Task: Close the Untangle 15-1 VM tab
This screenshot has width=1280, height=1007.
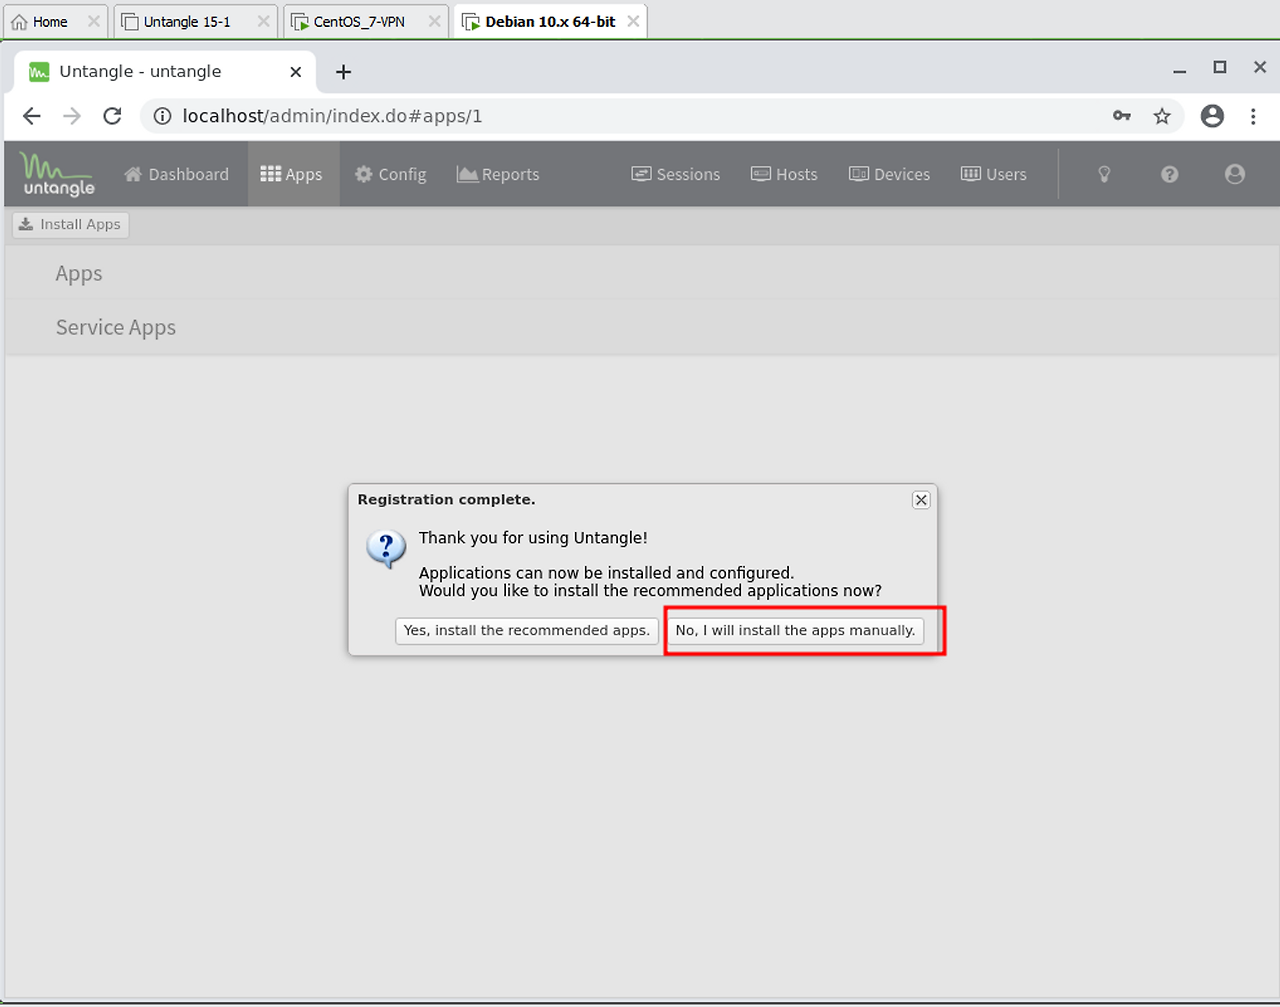Action: click(264, 21)
